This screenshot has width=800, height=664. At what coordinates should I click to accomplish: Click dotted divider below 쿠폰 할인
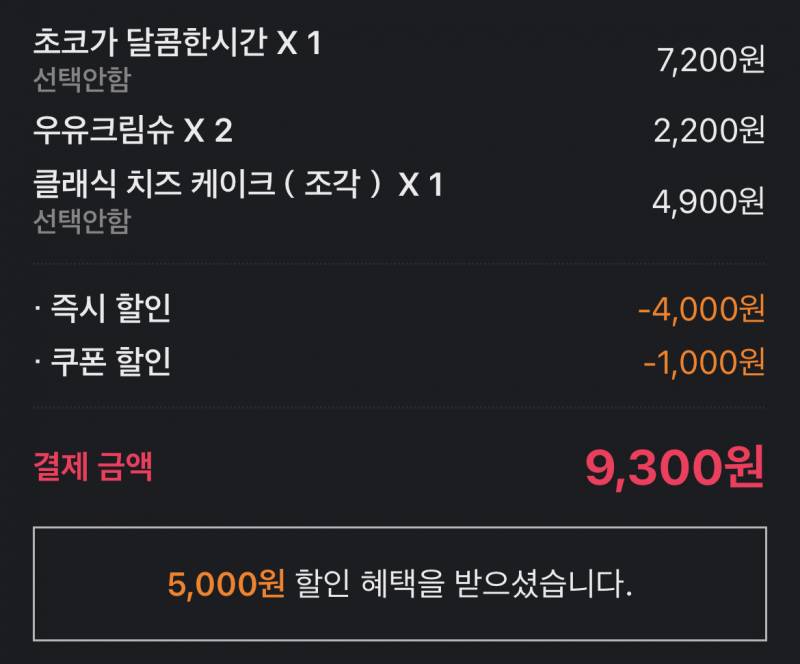[x=399, y=407]
